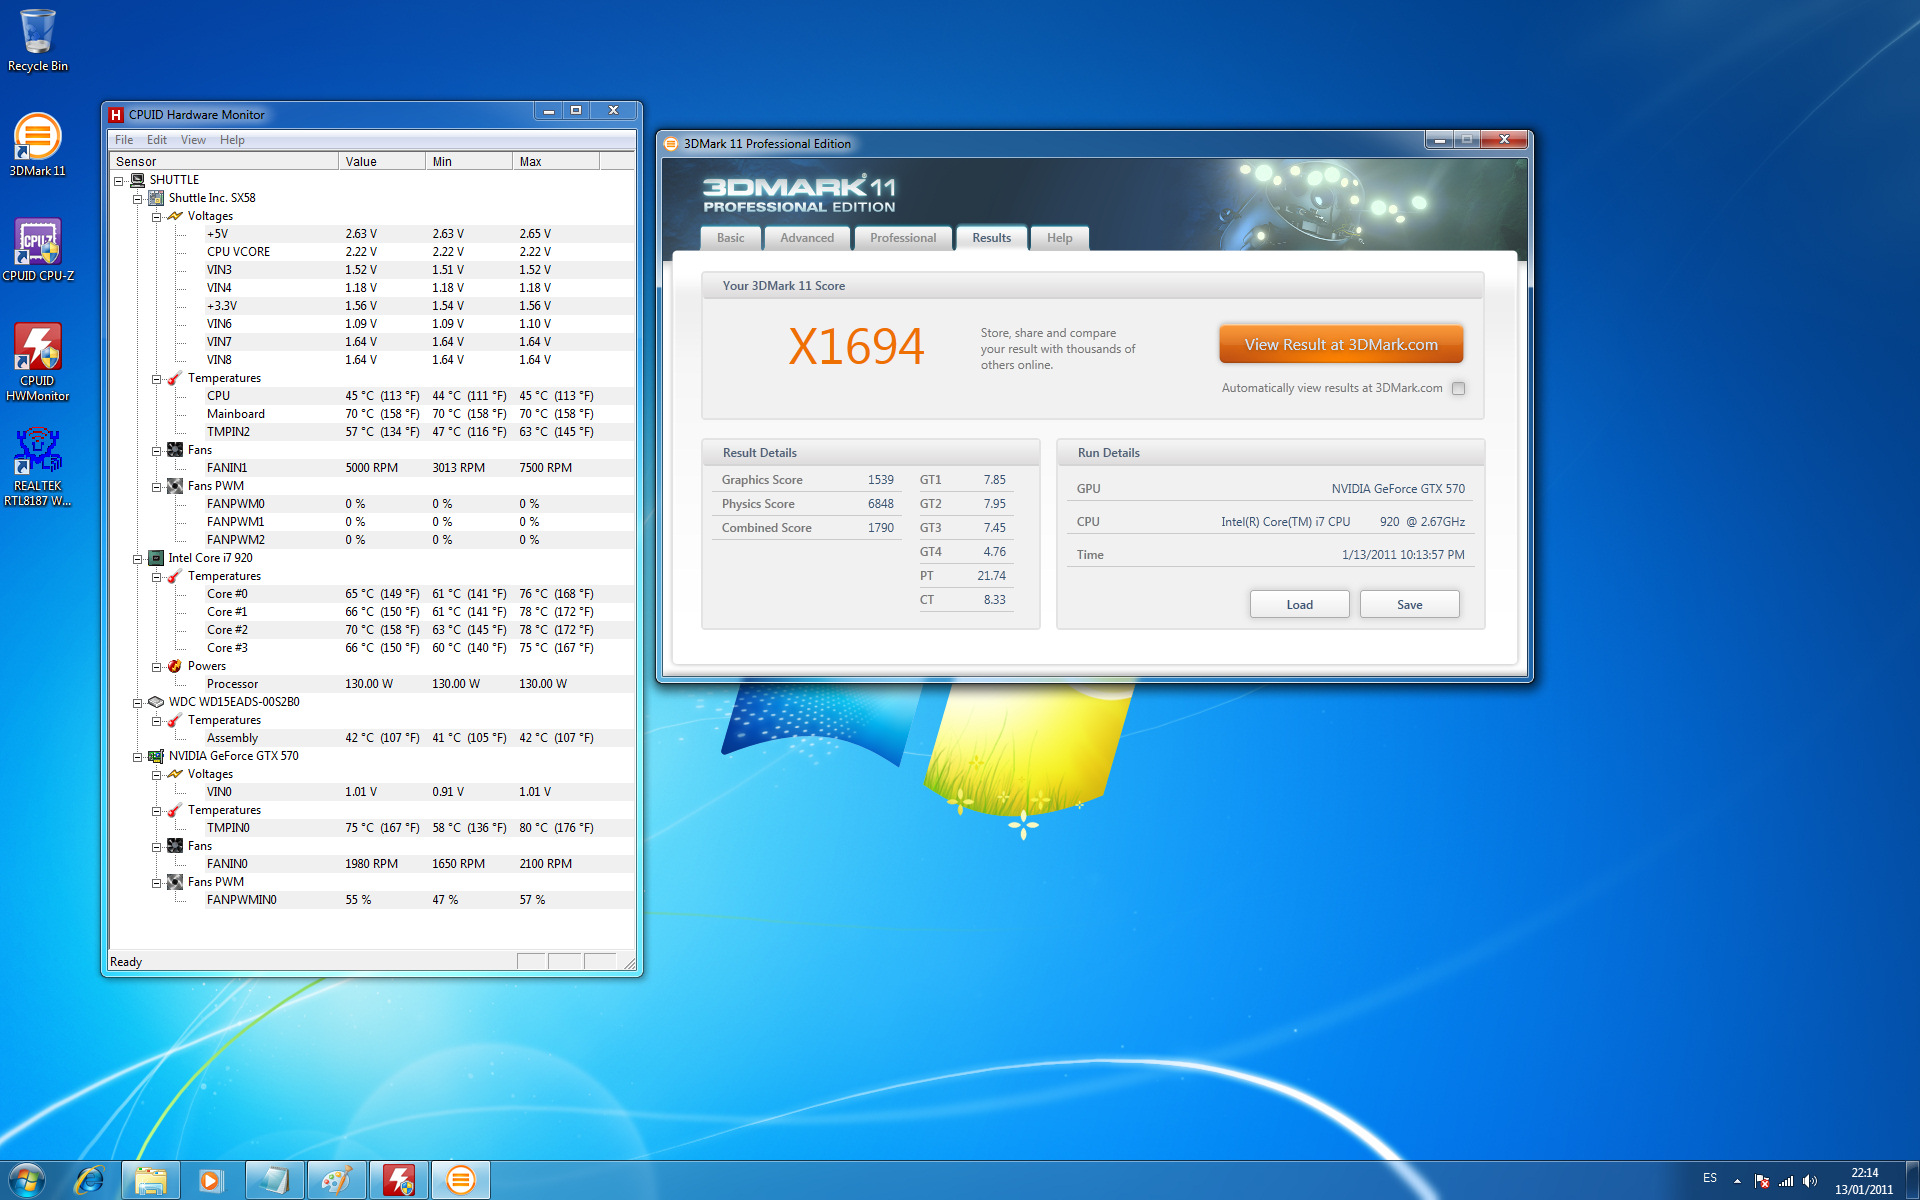
Task: Click the Paint icon in taskbar
Action: [336, 1180]
